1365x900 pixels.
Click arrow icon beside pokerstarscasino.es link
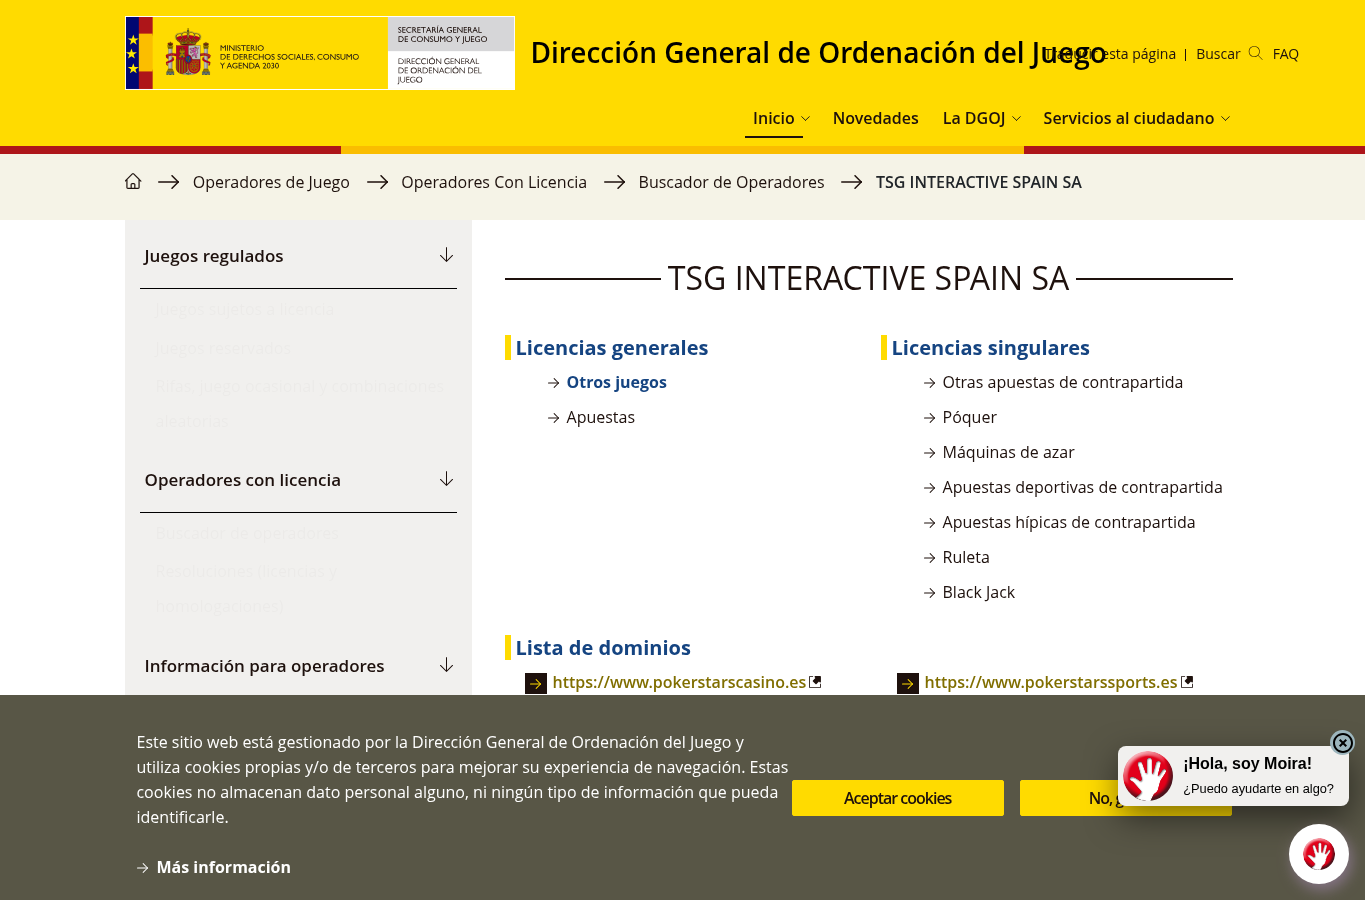[x=536, y=684]
